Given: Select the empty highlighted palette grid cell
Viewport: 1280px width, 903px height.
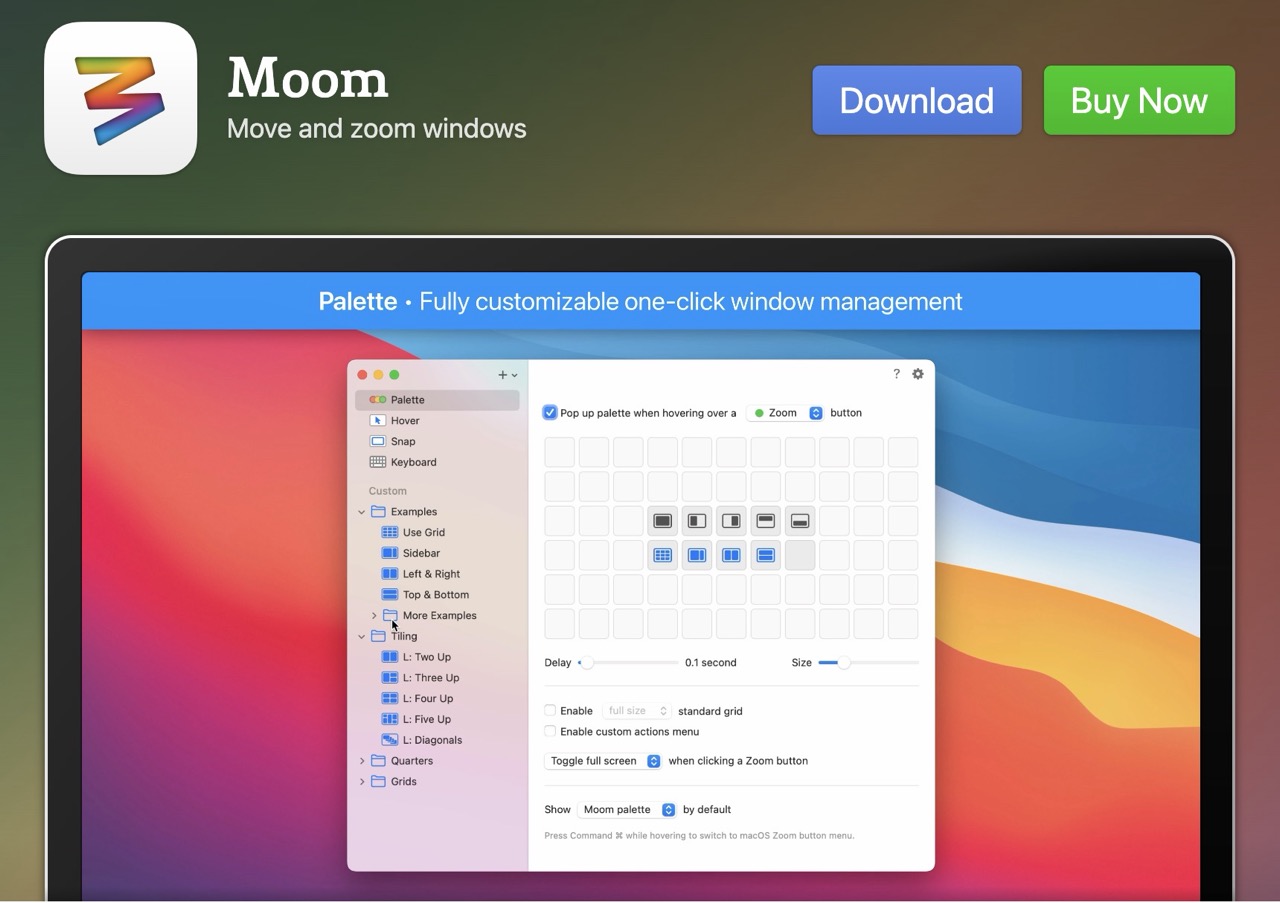Looking at the screenshot, I should 800,555.
